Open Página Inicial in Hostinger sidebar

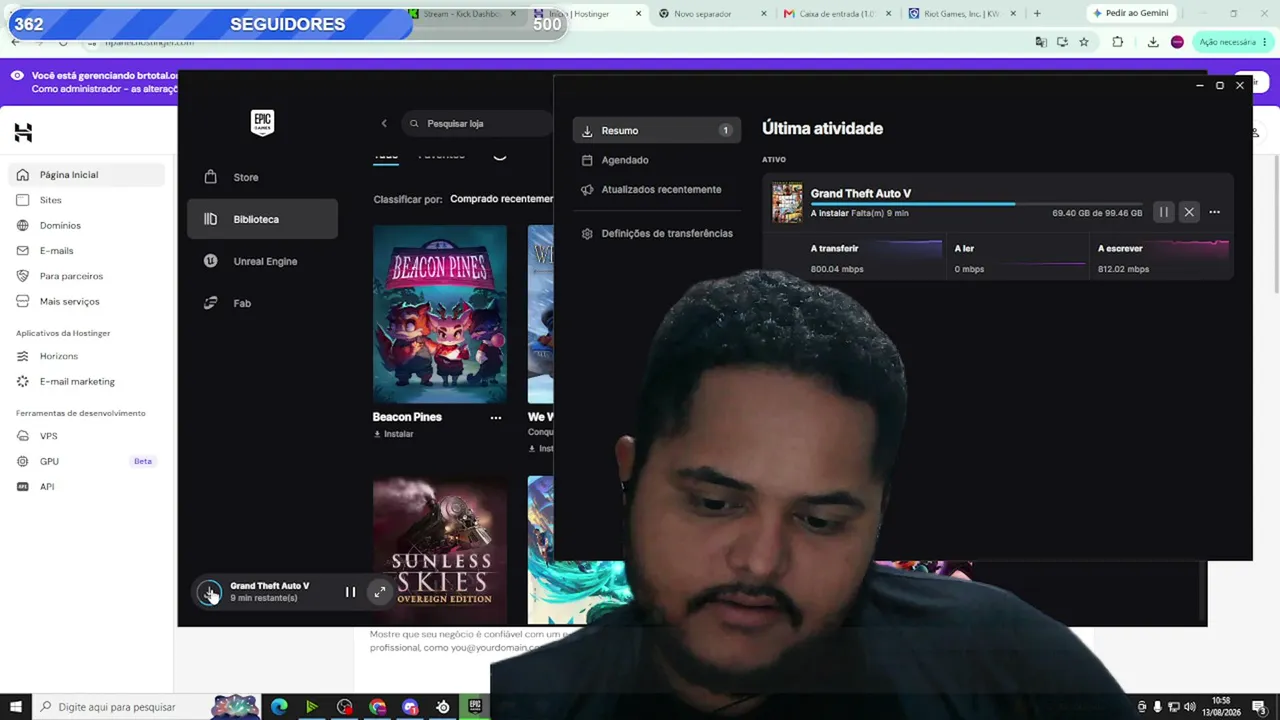tap(86, 175)
